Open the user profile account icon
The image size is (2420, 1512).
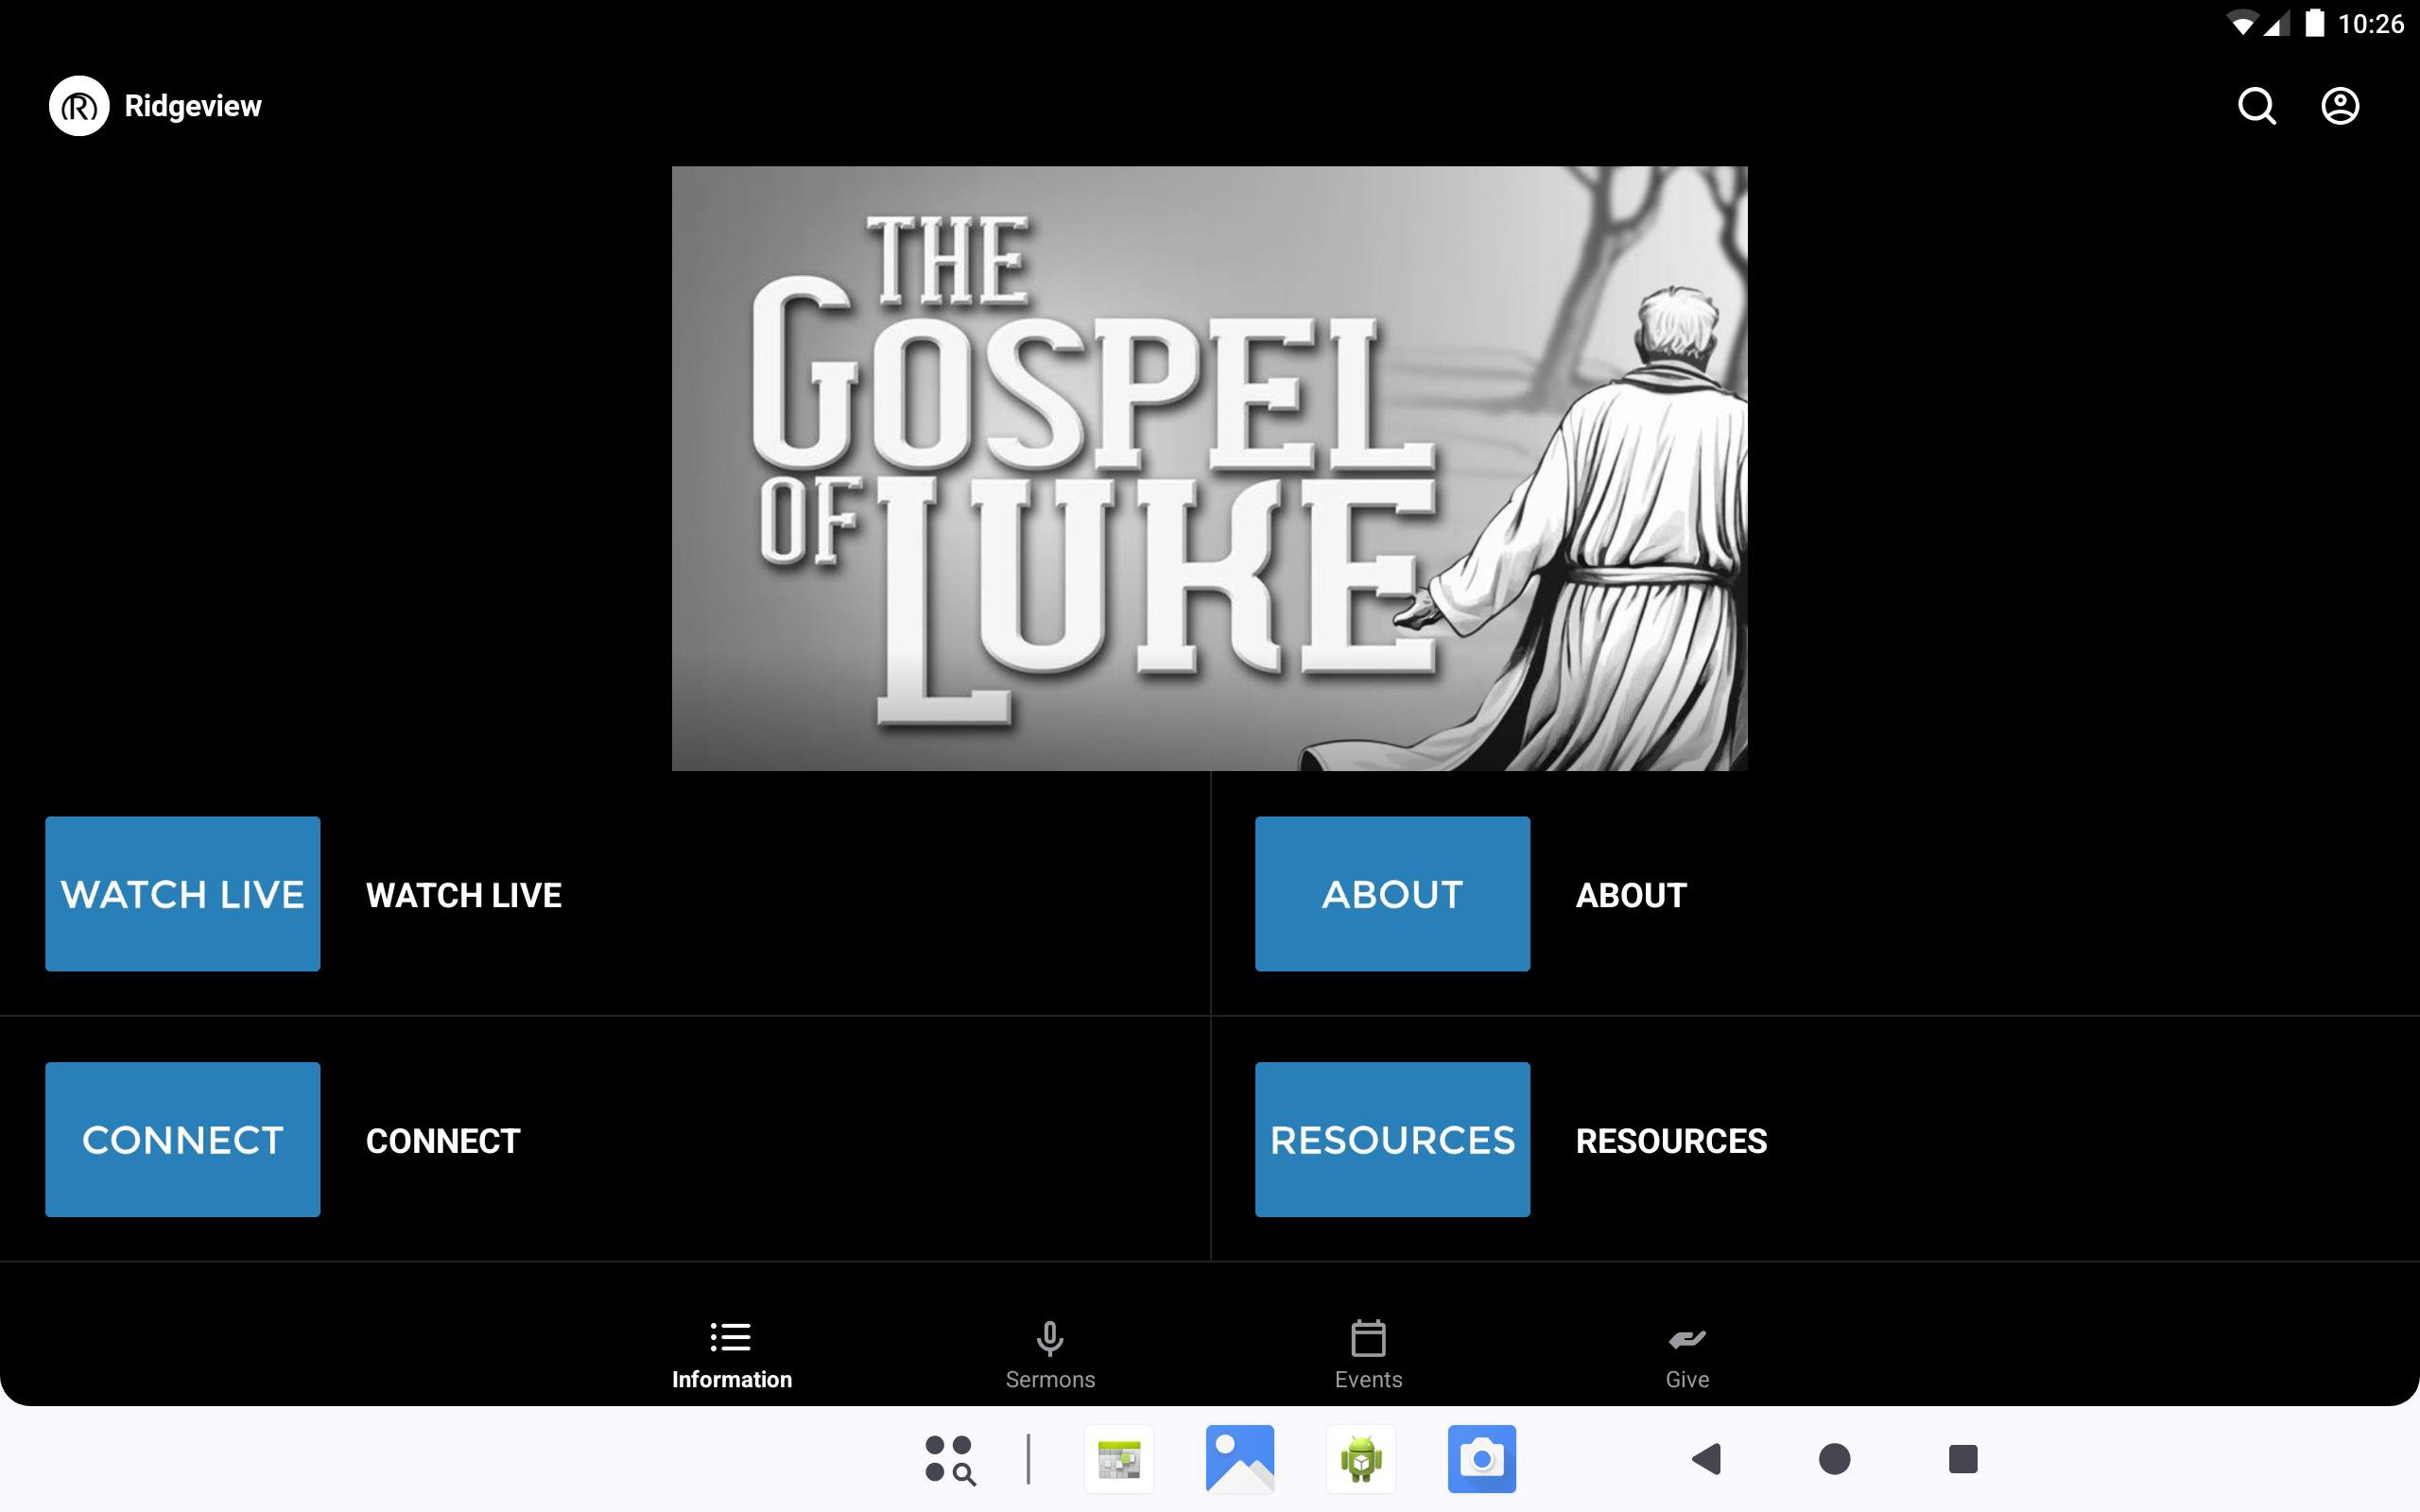tap(2339, 106)
